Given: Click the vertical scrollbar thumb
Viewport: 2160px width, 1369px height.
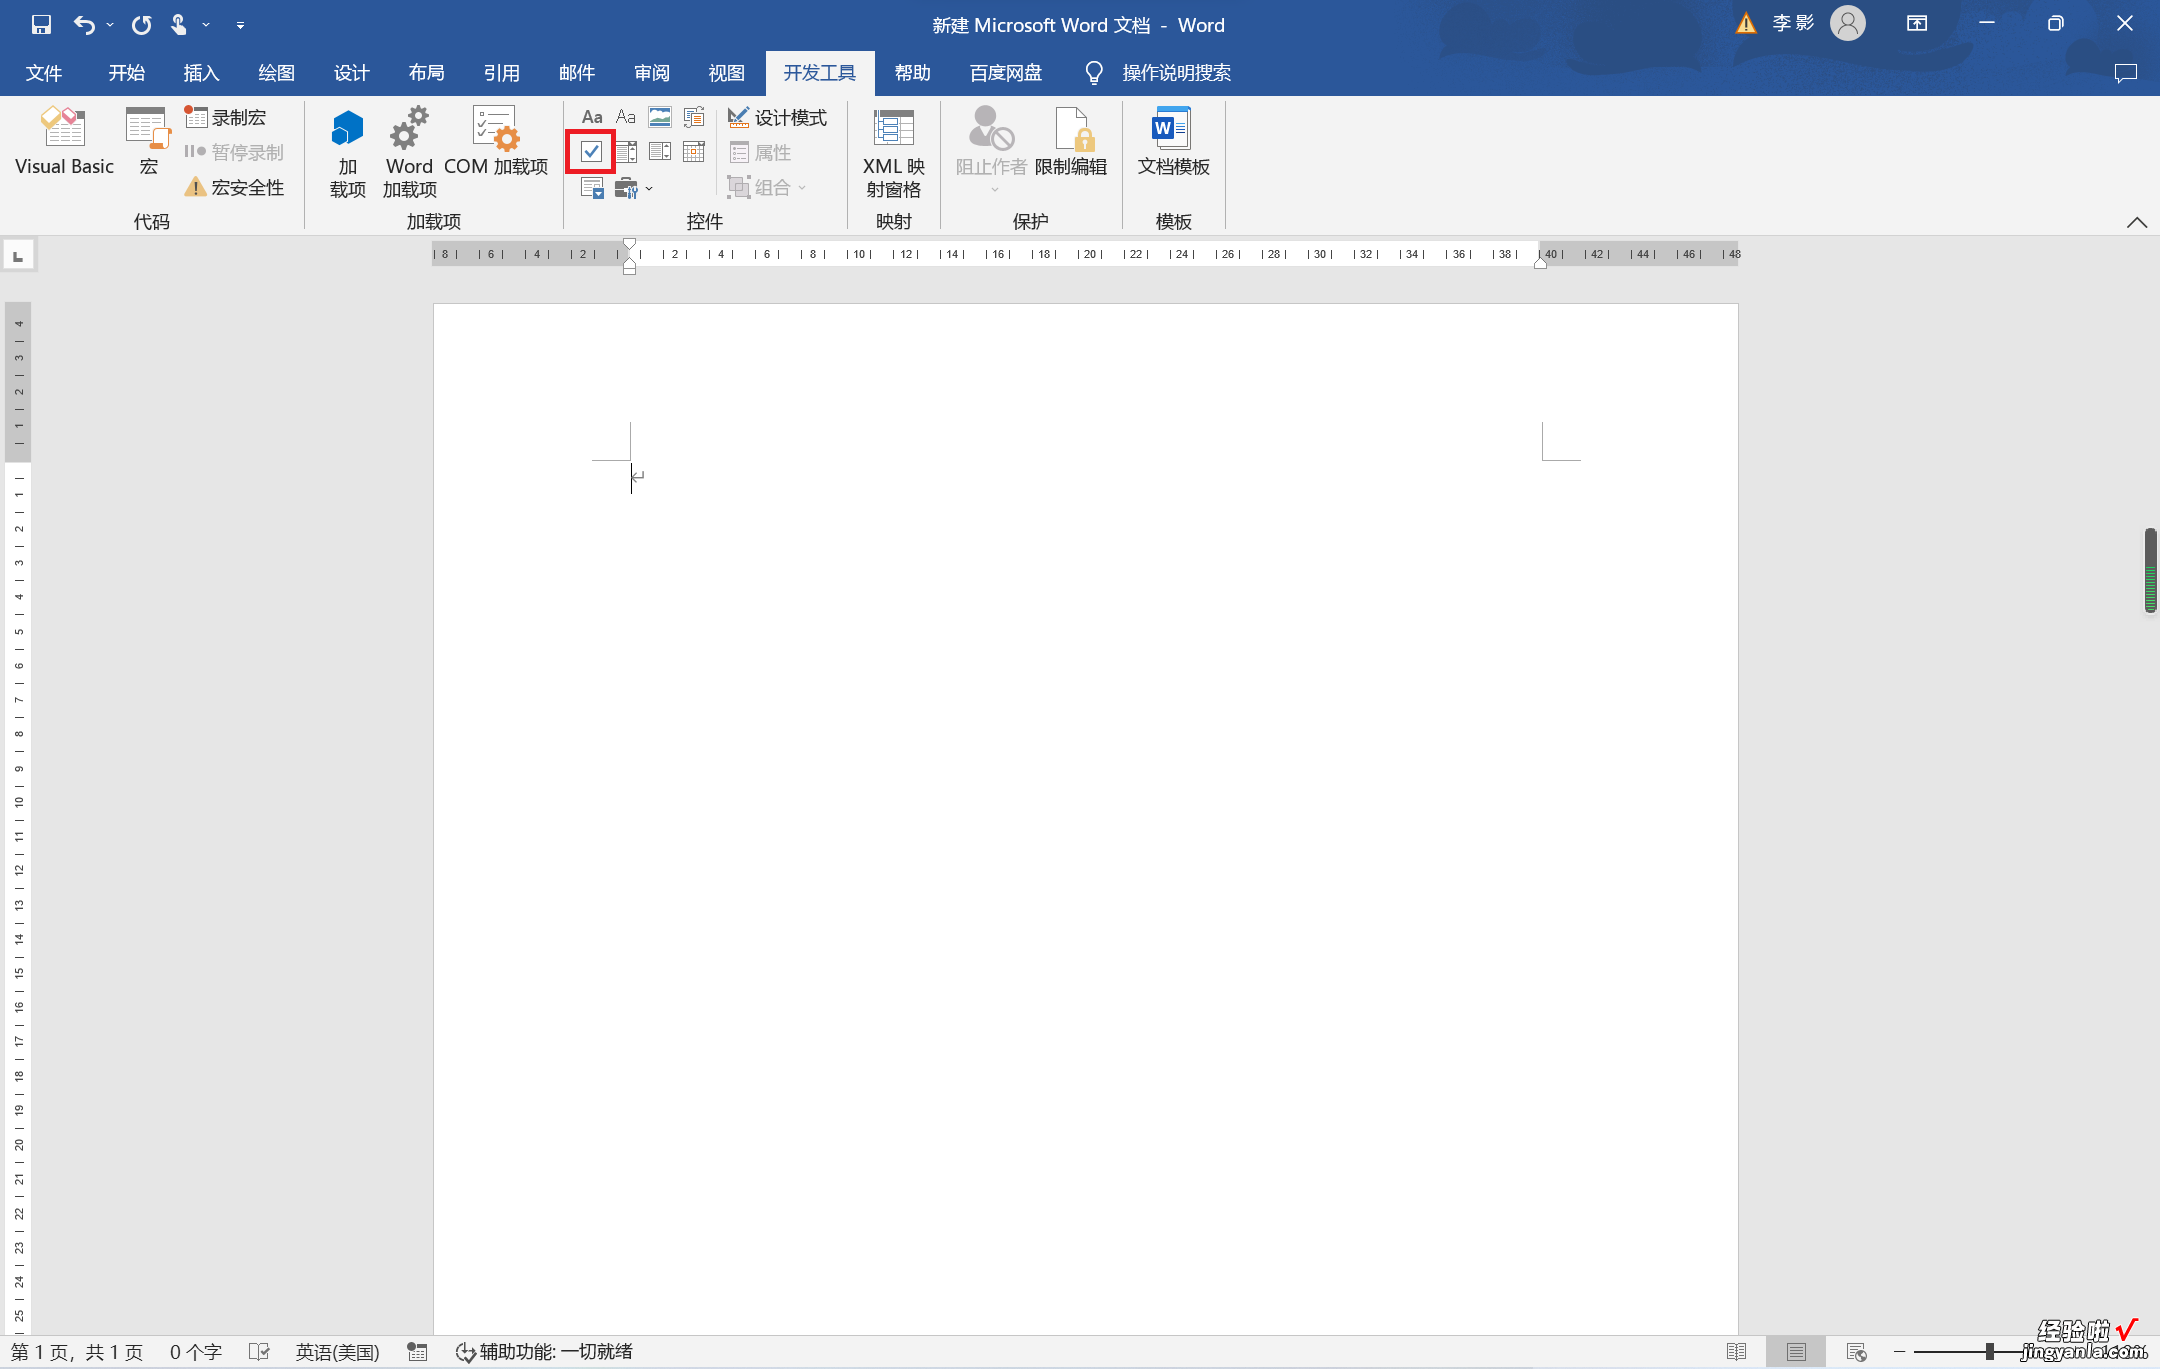Looking at the screenshot, I should (2150, 570).
